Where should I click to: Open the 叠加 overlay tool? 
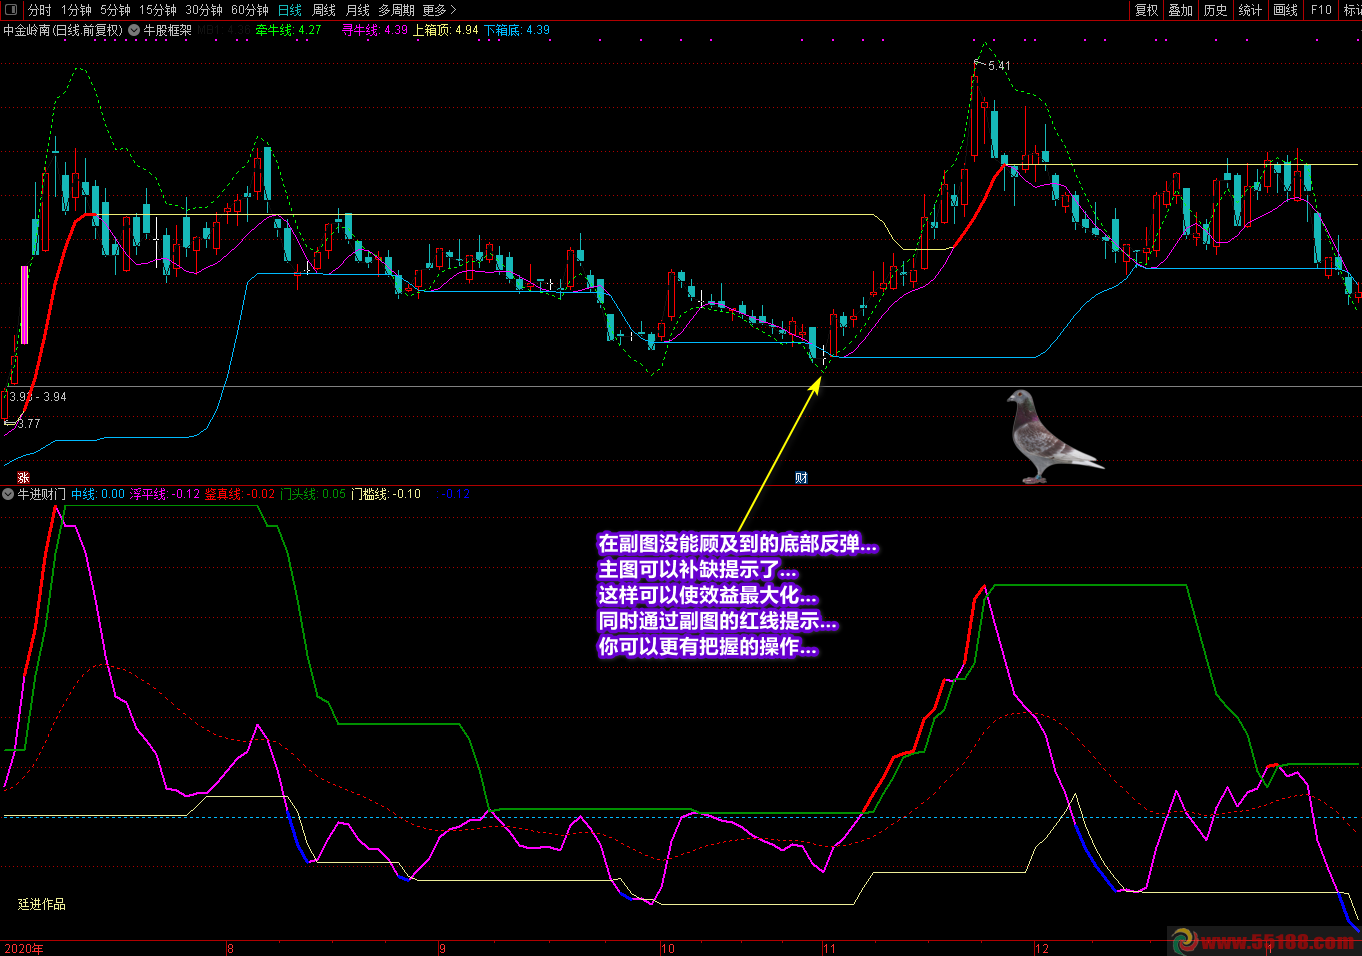(1181, 10)
